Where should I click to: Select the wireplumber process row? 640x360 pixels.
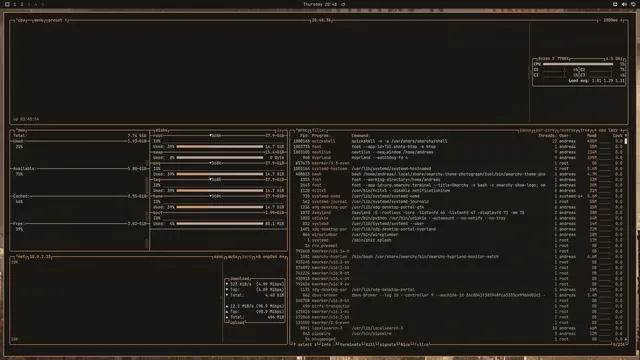[x=458, y=235]
